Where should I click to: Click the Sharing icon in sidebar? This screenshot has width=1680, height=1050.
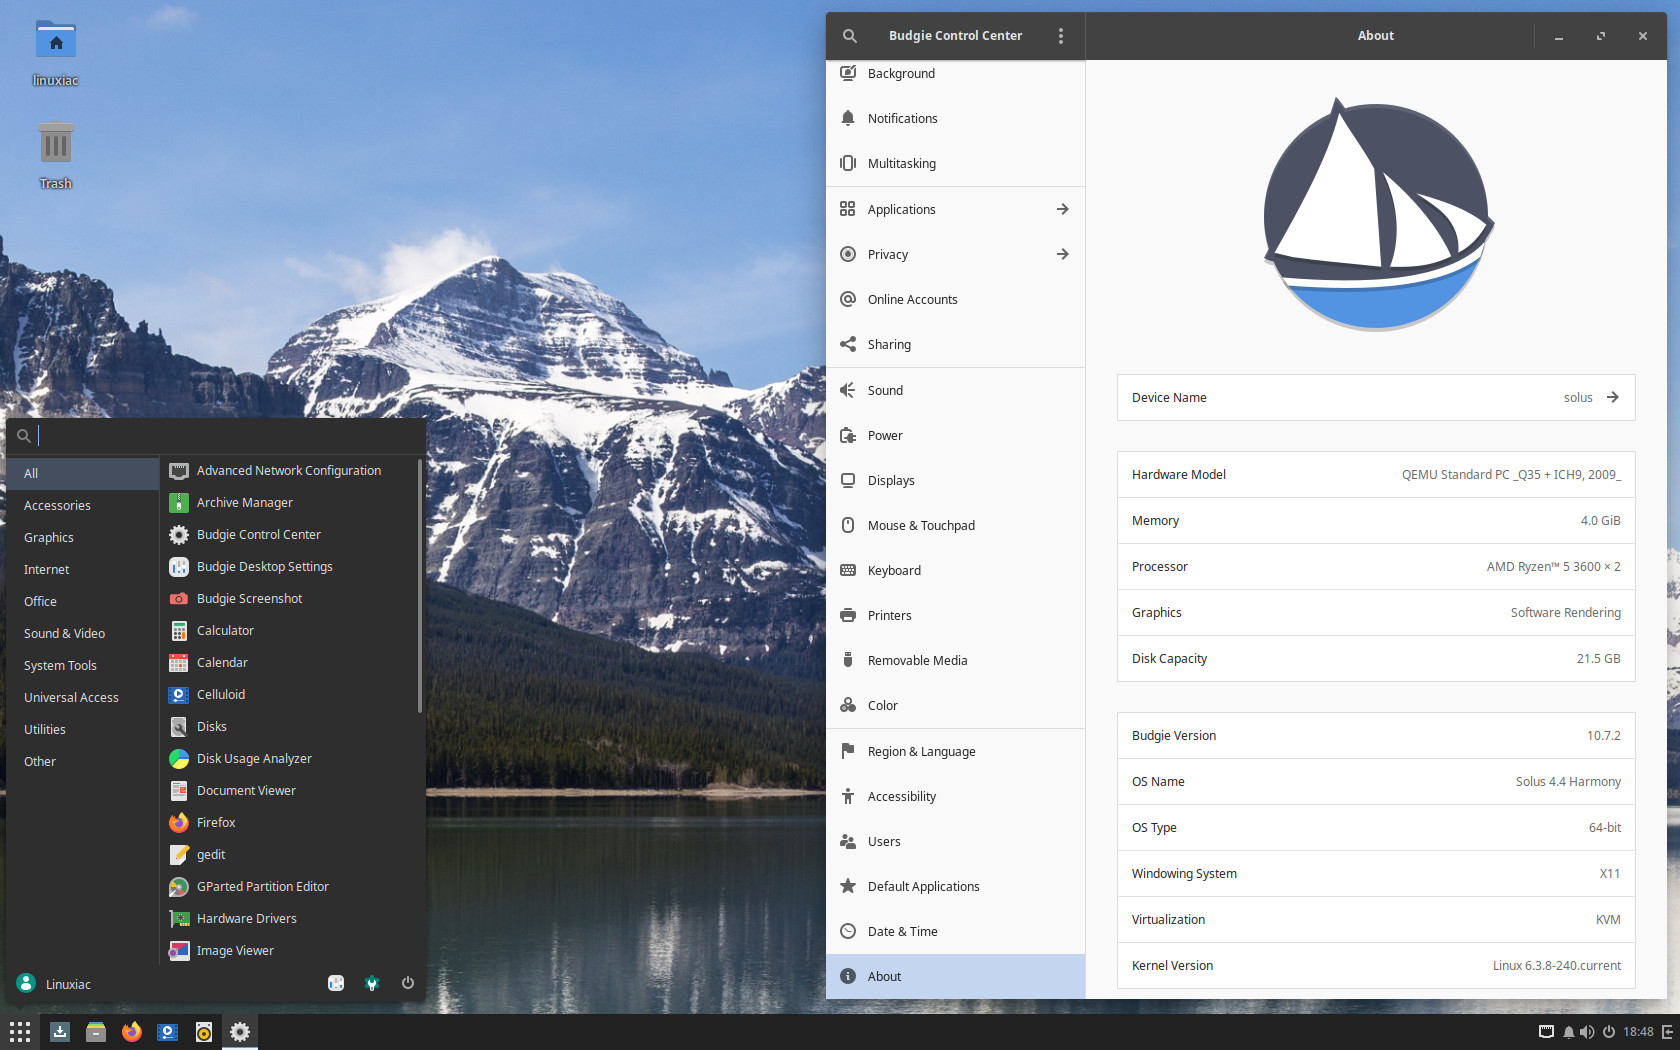pyautogui.click(x=848, y=344)
